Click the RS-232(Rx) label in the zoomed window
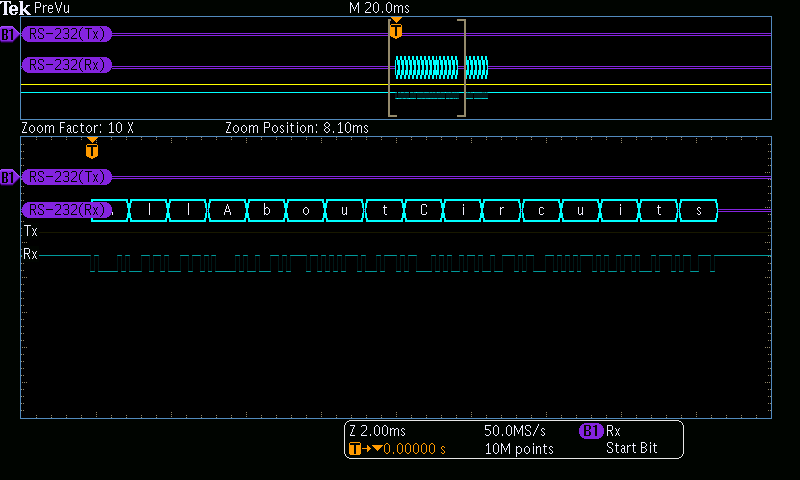This screenshot has width=800, height=480. tap(67, 210)
